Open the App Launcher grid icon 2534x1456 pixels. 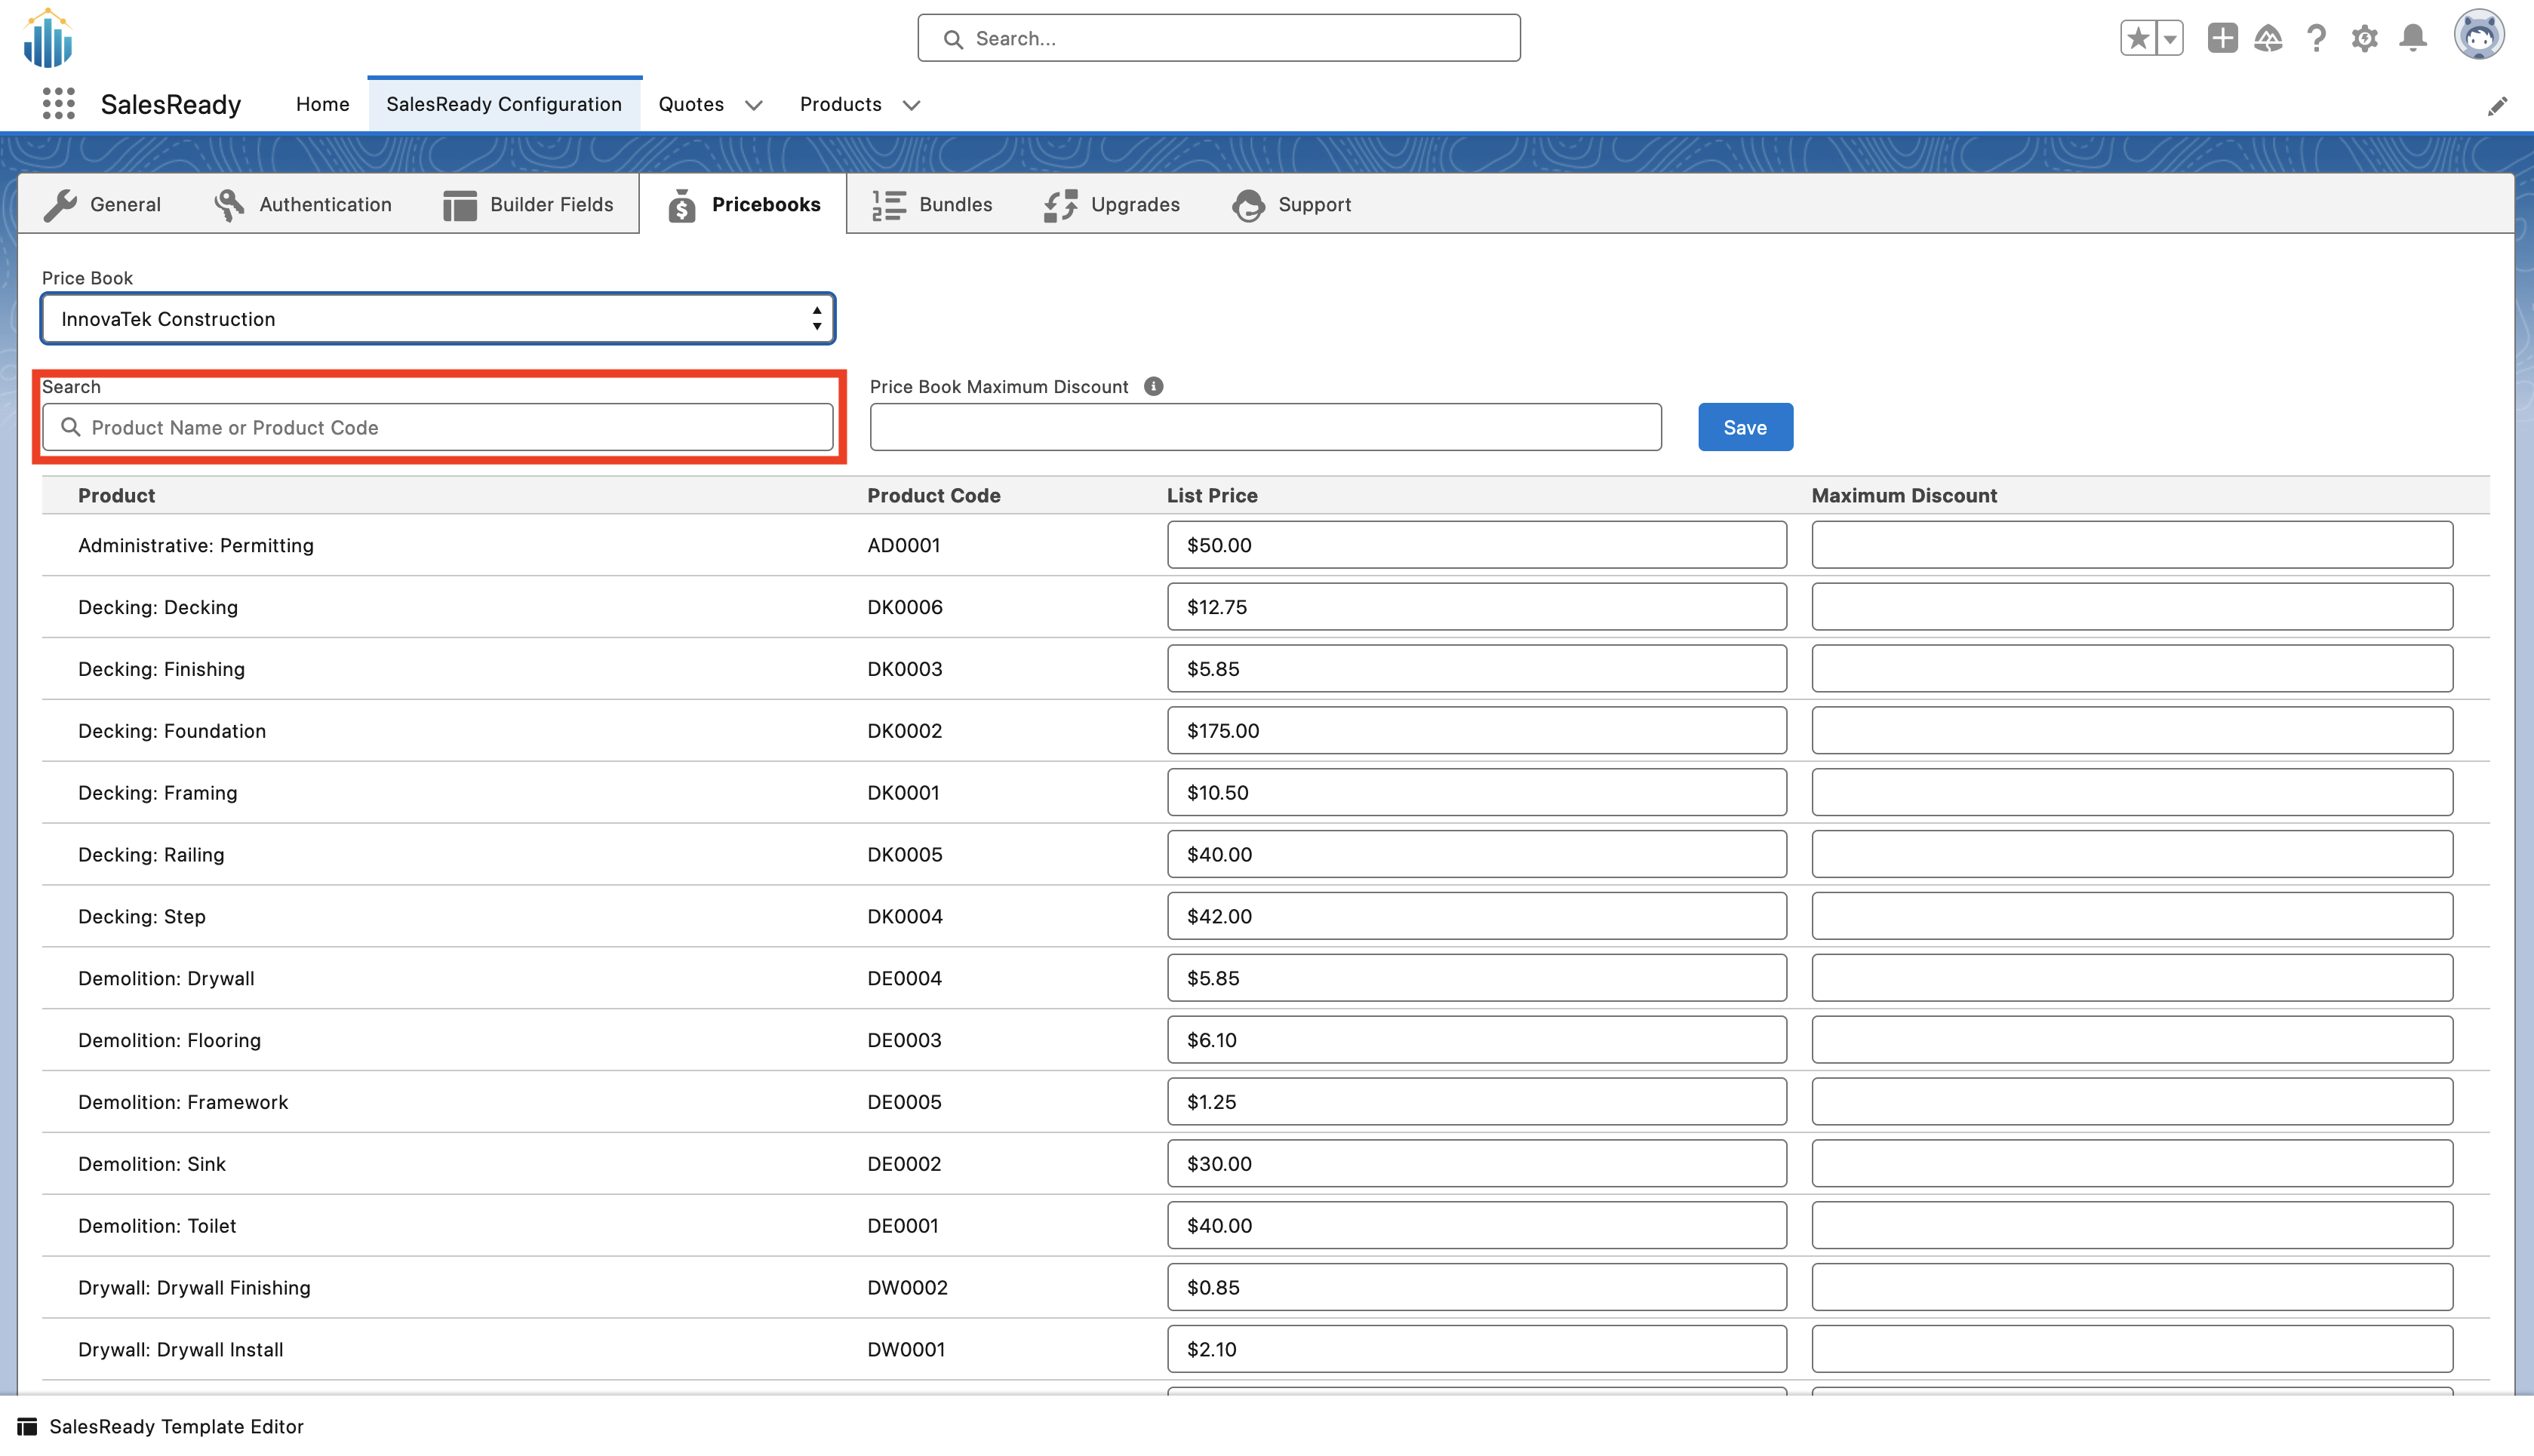59,104
